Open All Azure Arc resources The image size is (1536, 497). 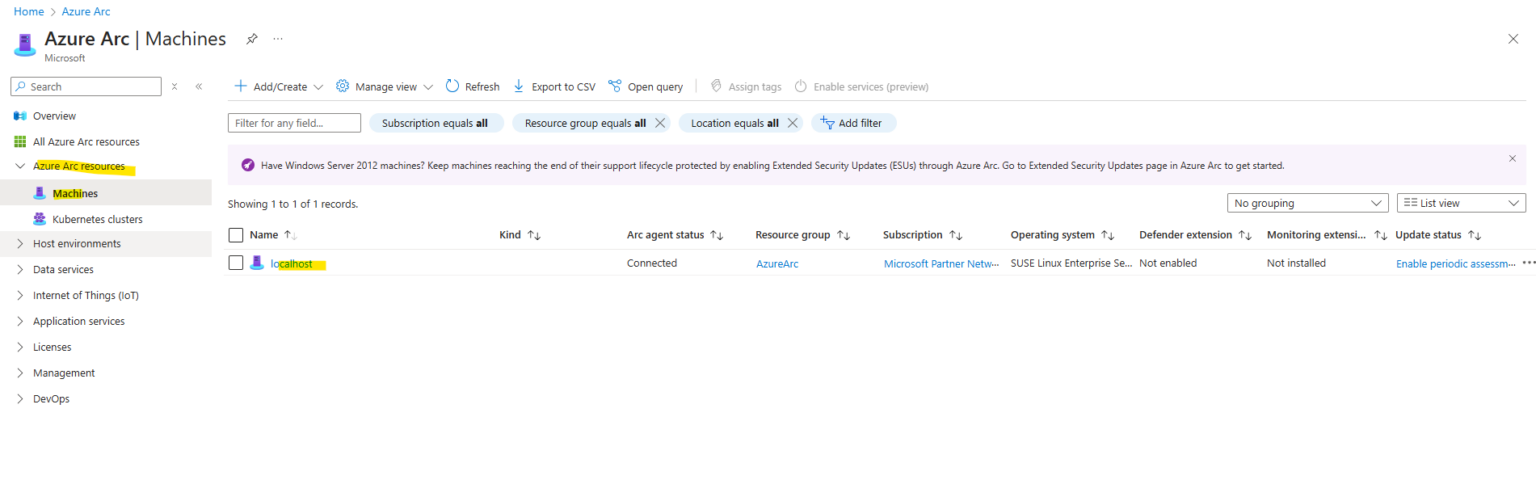[86, 142]
